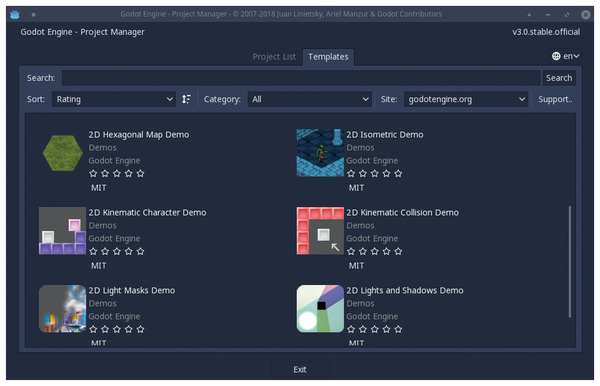This screenshot has width=600, height=386.
Task: Click the keep-above triangle icon in the title bar
Action: coord(529,15)
